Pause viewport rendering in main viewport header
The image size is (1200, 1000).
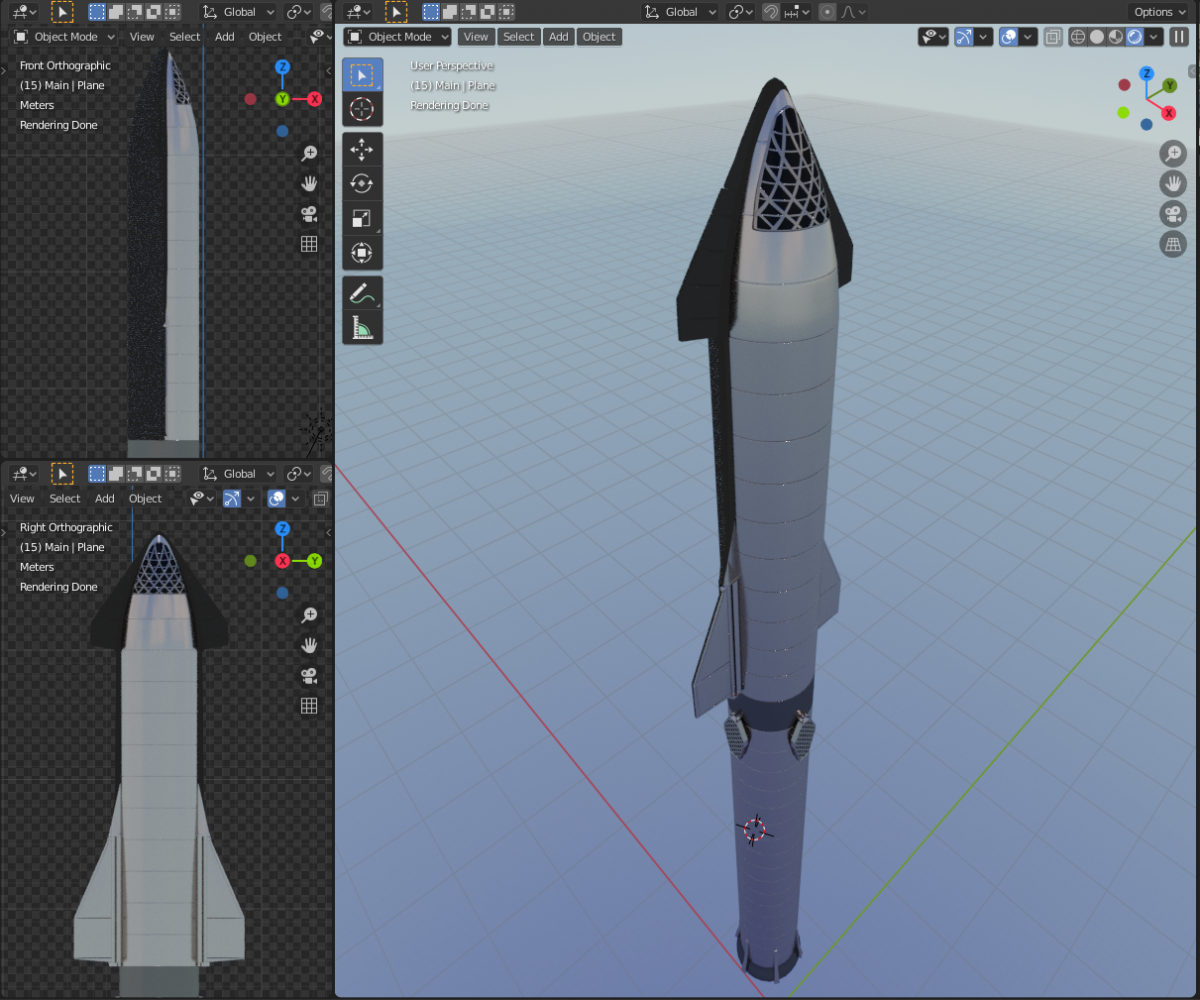[x=1179, y=37]
